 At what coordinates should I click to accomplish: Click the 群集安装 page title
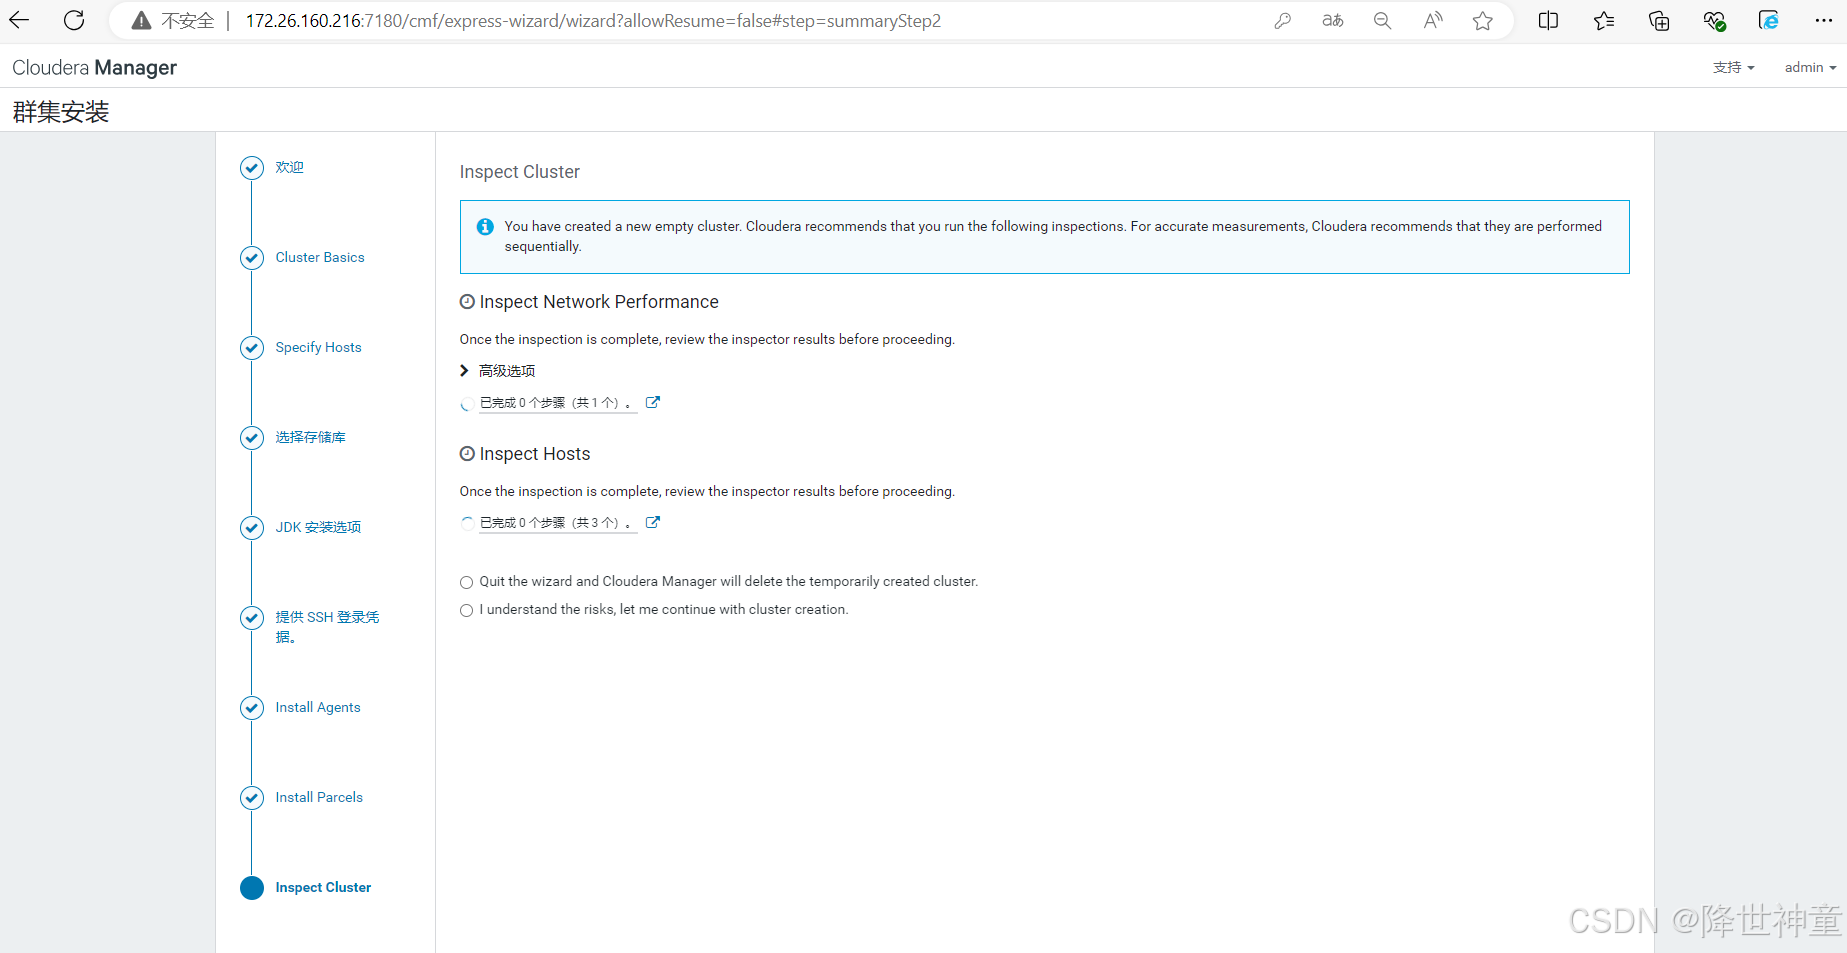tap(61, 112)
